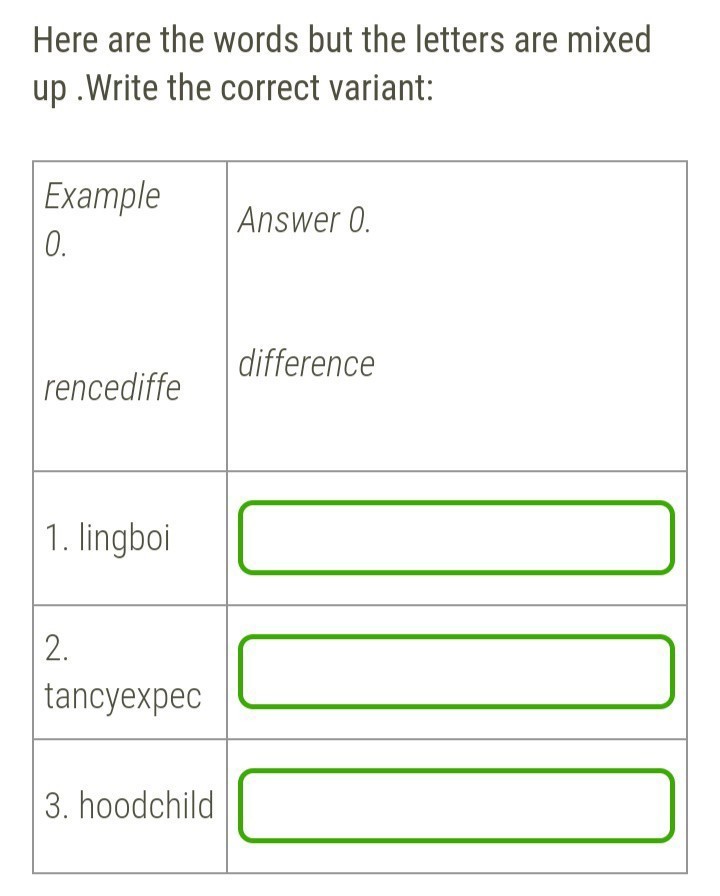Focus the answer field for tancyexpec
Viewport: 720px width, 896px height.
[456, 671]
